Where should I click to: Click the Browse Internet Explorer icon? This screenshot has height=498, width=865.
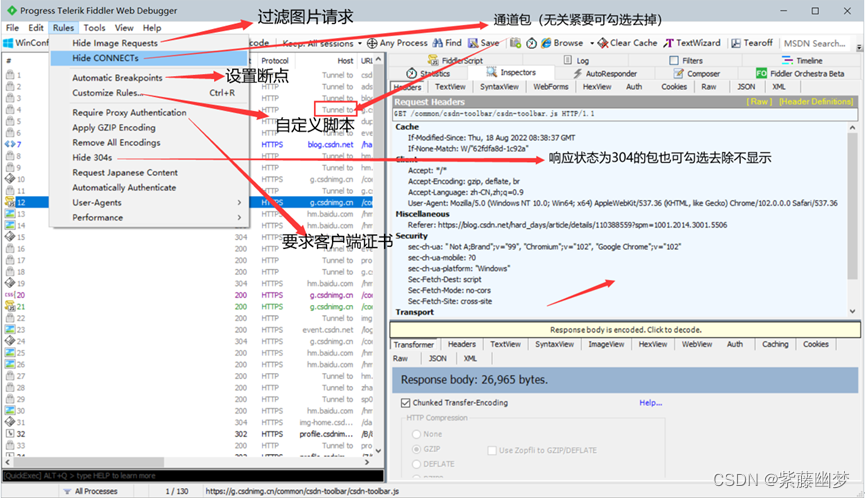(x=546, y=43)
